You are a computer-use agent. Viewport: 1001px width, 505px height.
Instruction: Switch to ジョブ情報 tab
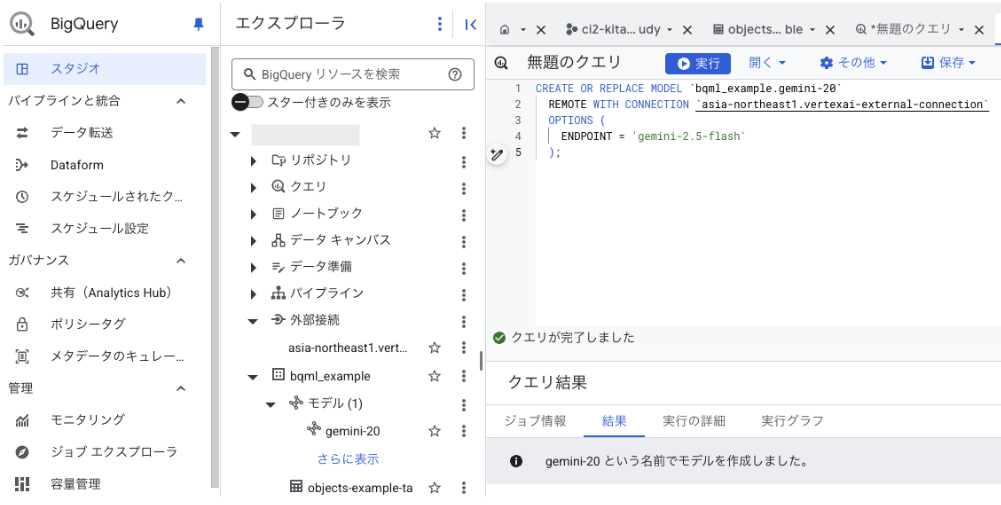[x=535, y=421]
